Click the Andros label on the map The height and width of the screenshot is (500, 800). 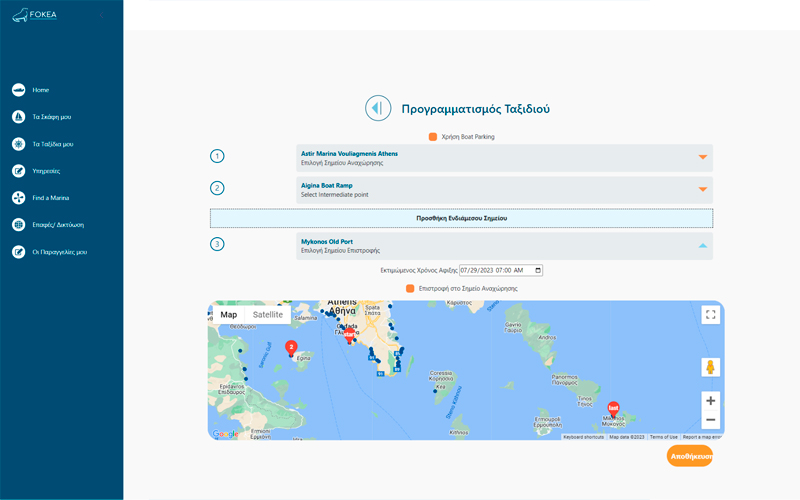[547, 338]
